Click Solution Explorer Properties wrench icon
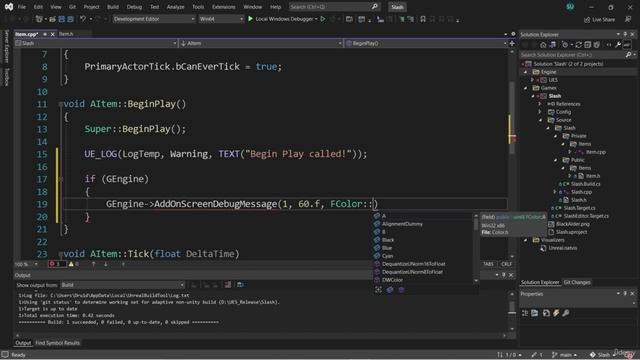Screen dimensions: 640x360 pyautogui.click(x=618, y=45)
